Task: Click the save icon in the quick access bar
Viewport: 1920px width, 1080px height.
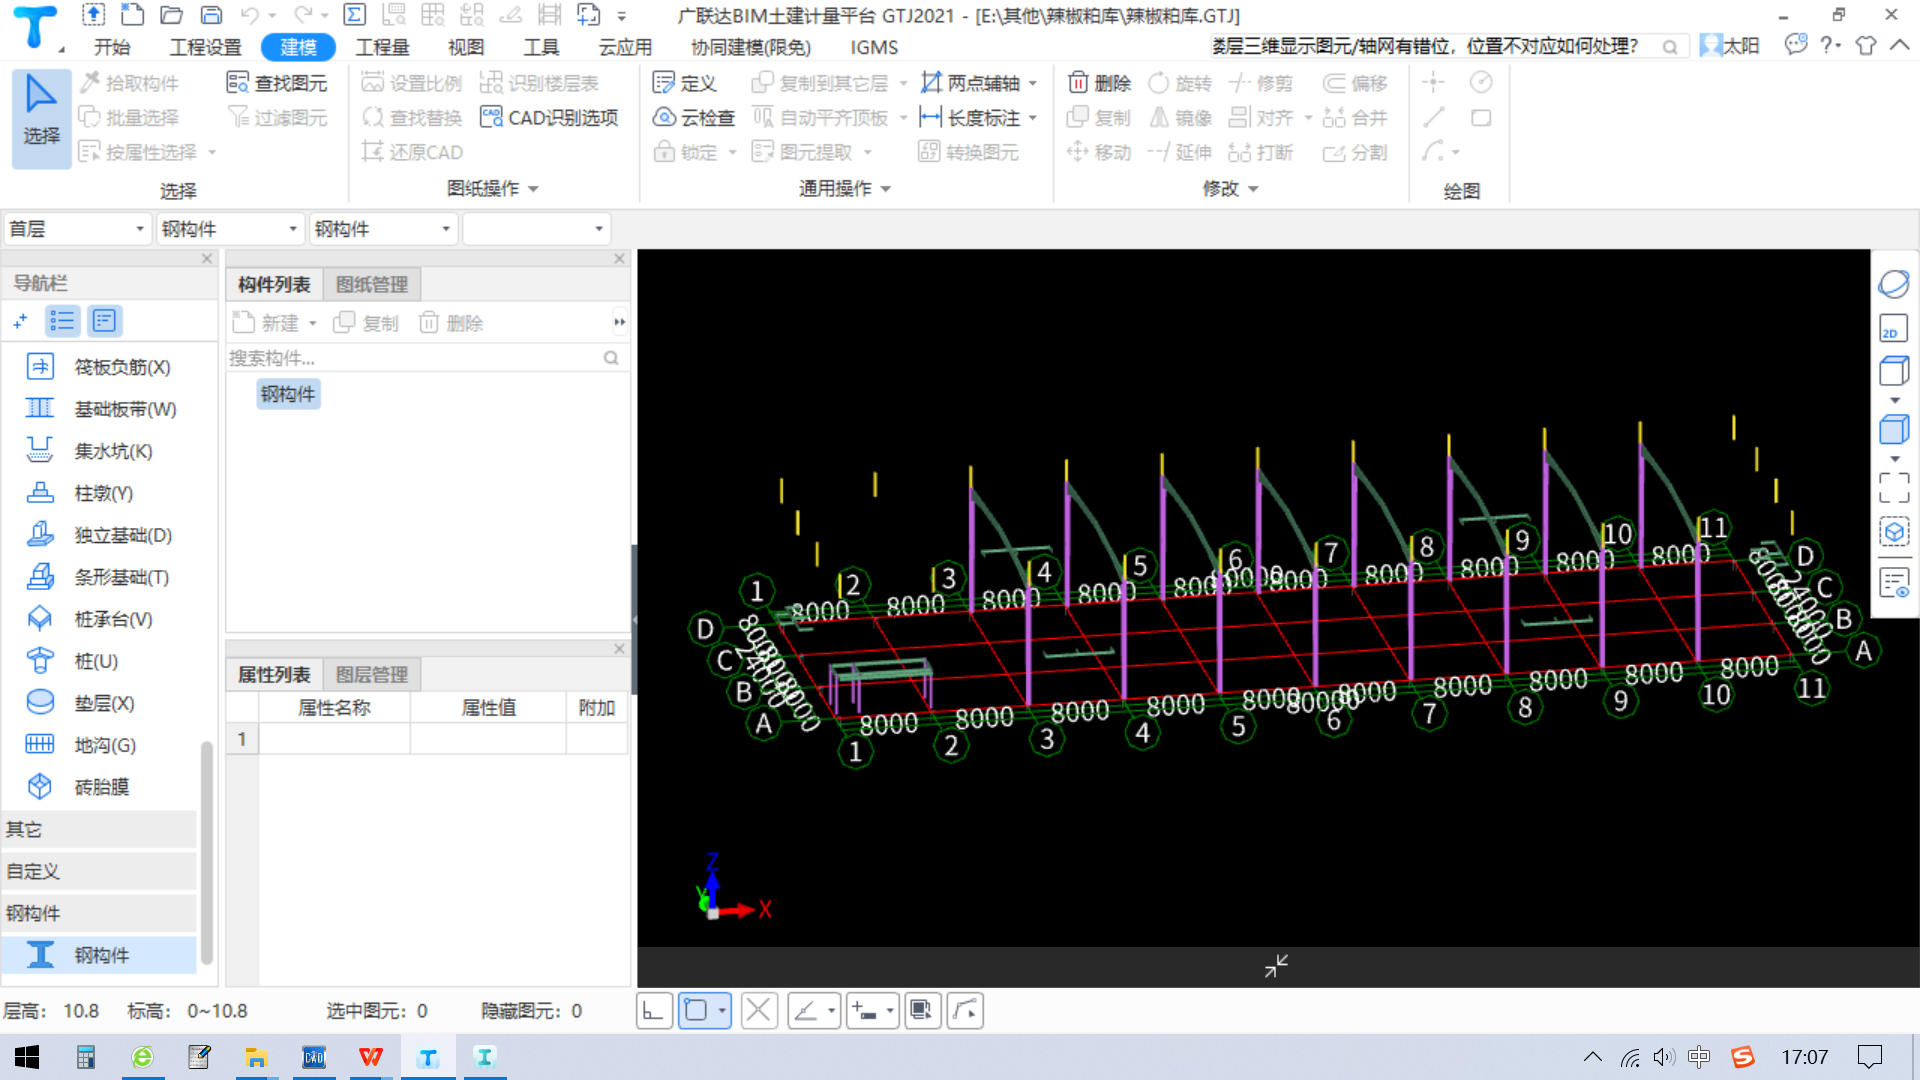Action: pyautogui.click(x=211, y=15)
